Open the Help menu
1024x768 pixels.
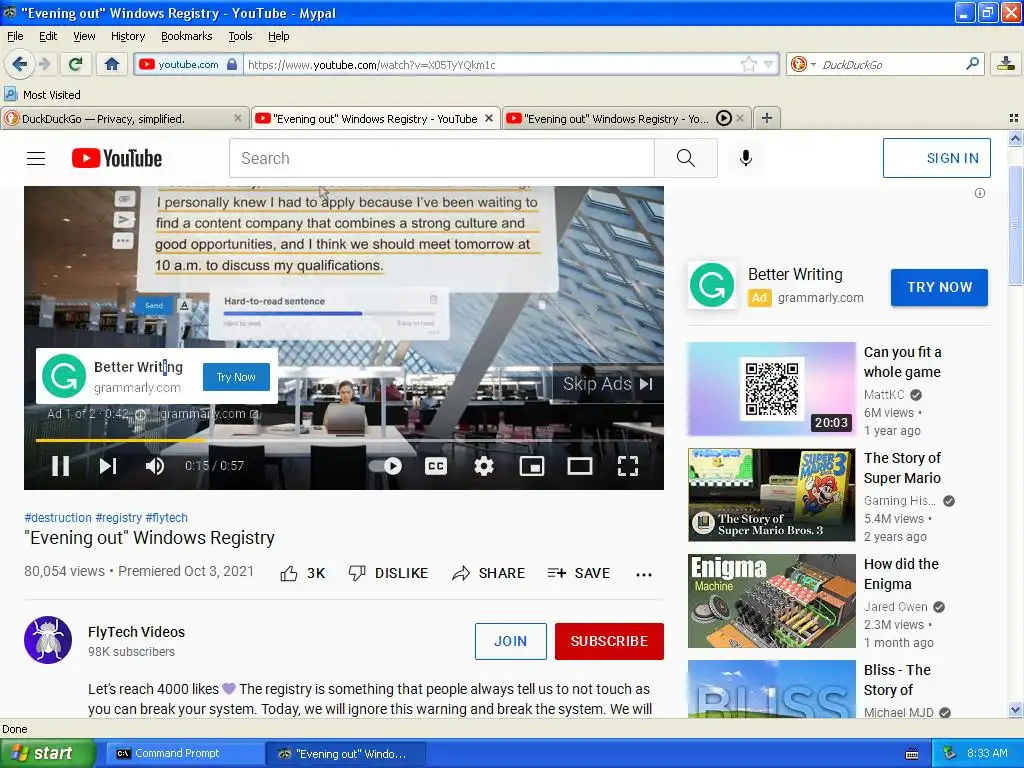click(279, 36)
